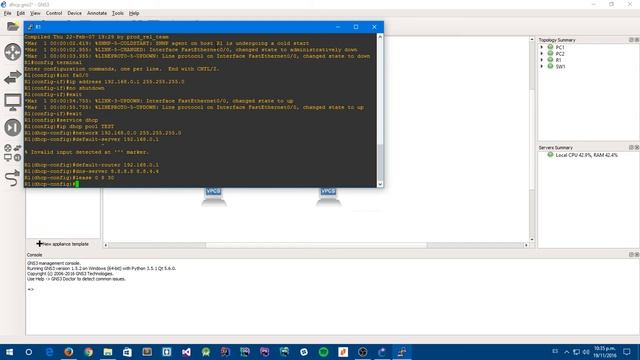Open the View menu
The height and width of the screenshot is (360, 640).
[x=35, y=13]
